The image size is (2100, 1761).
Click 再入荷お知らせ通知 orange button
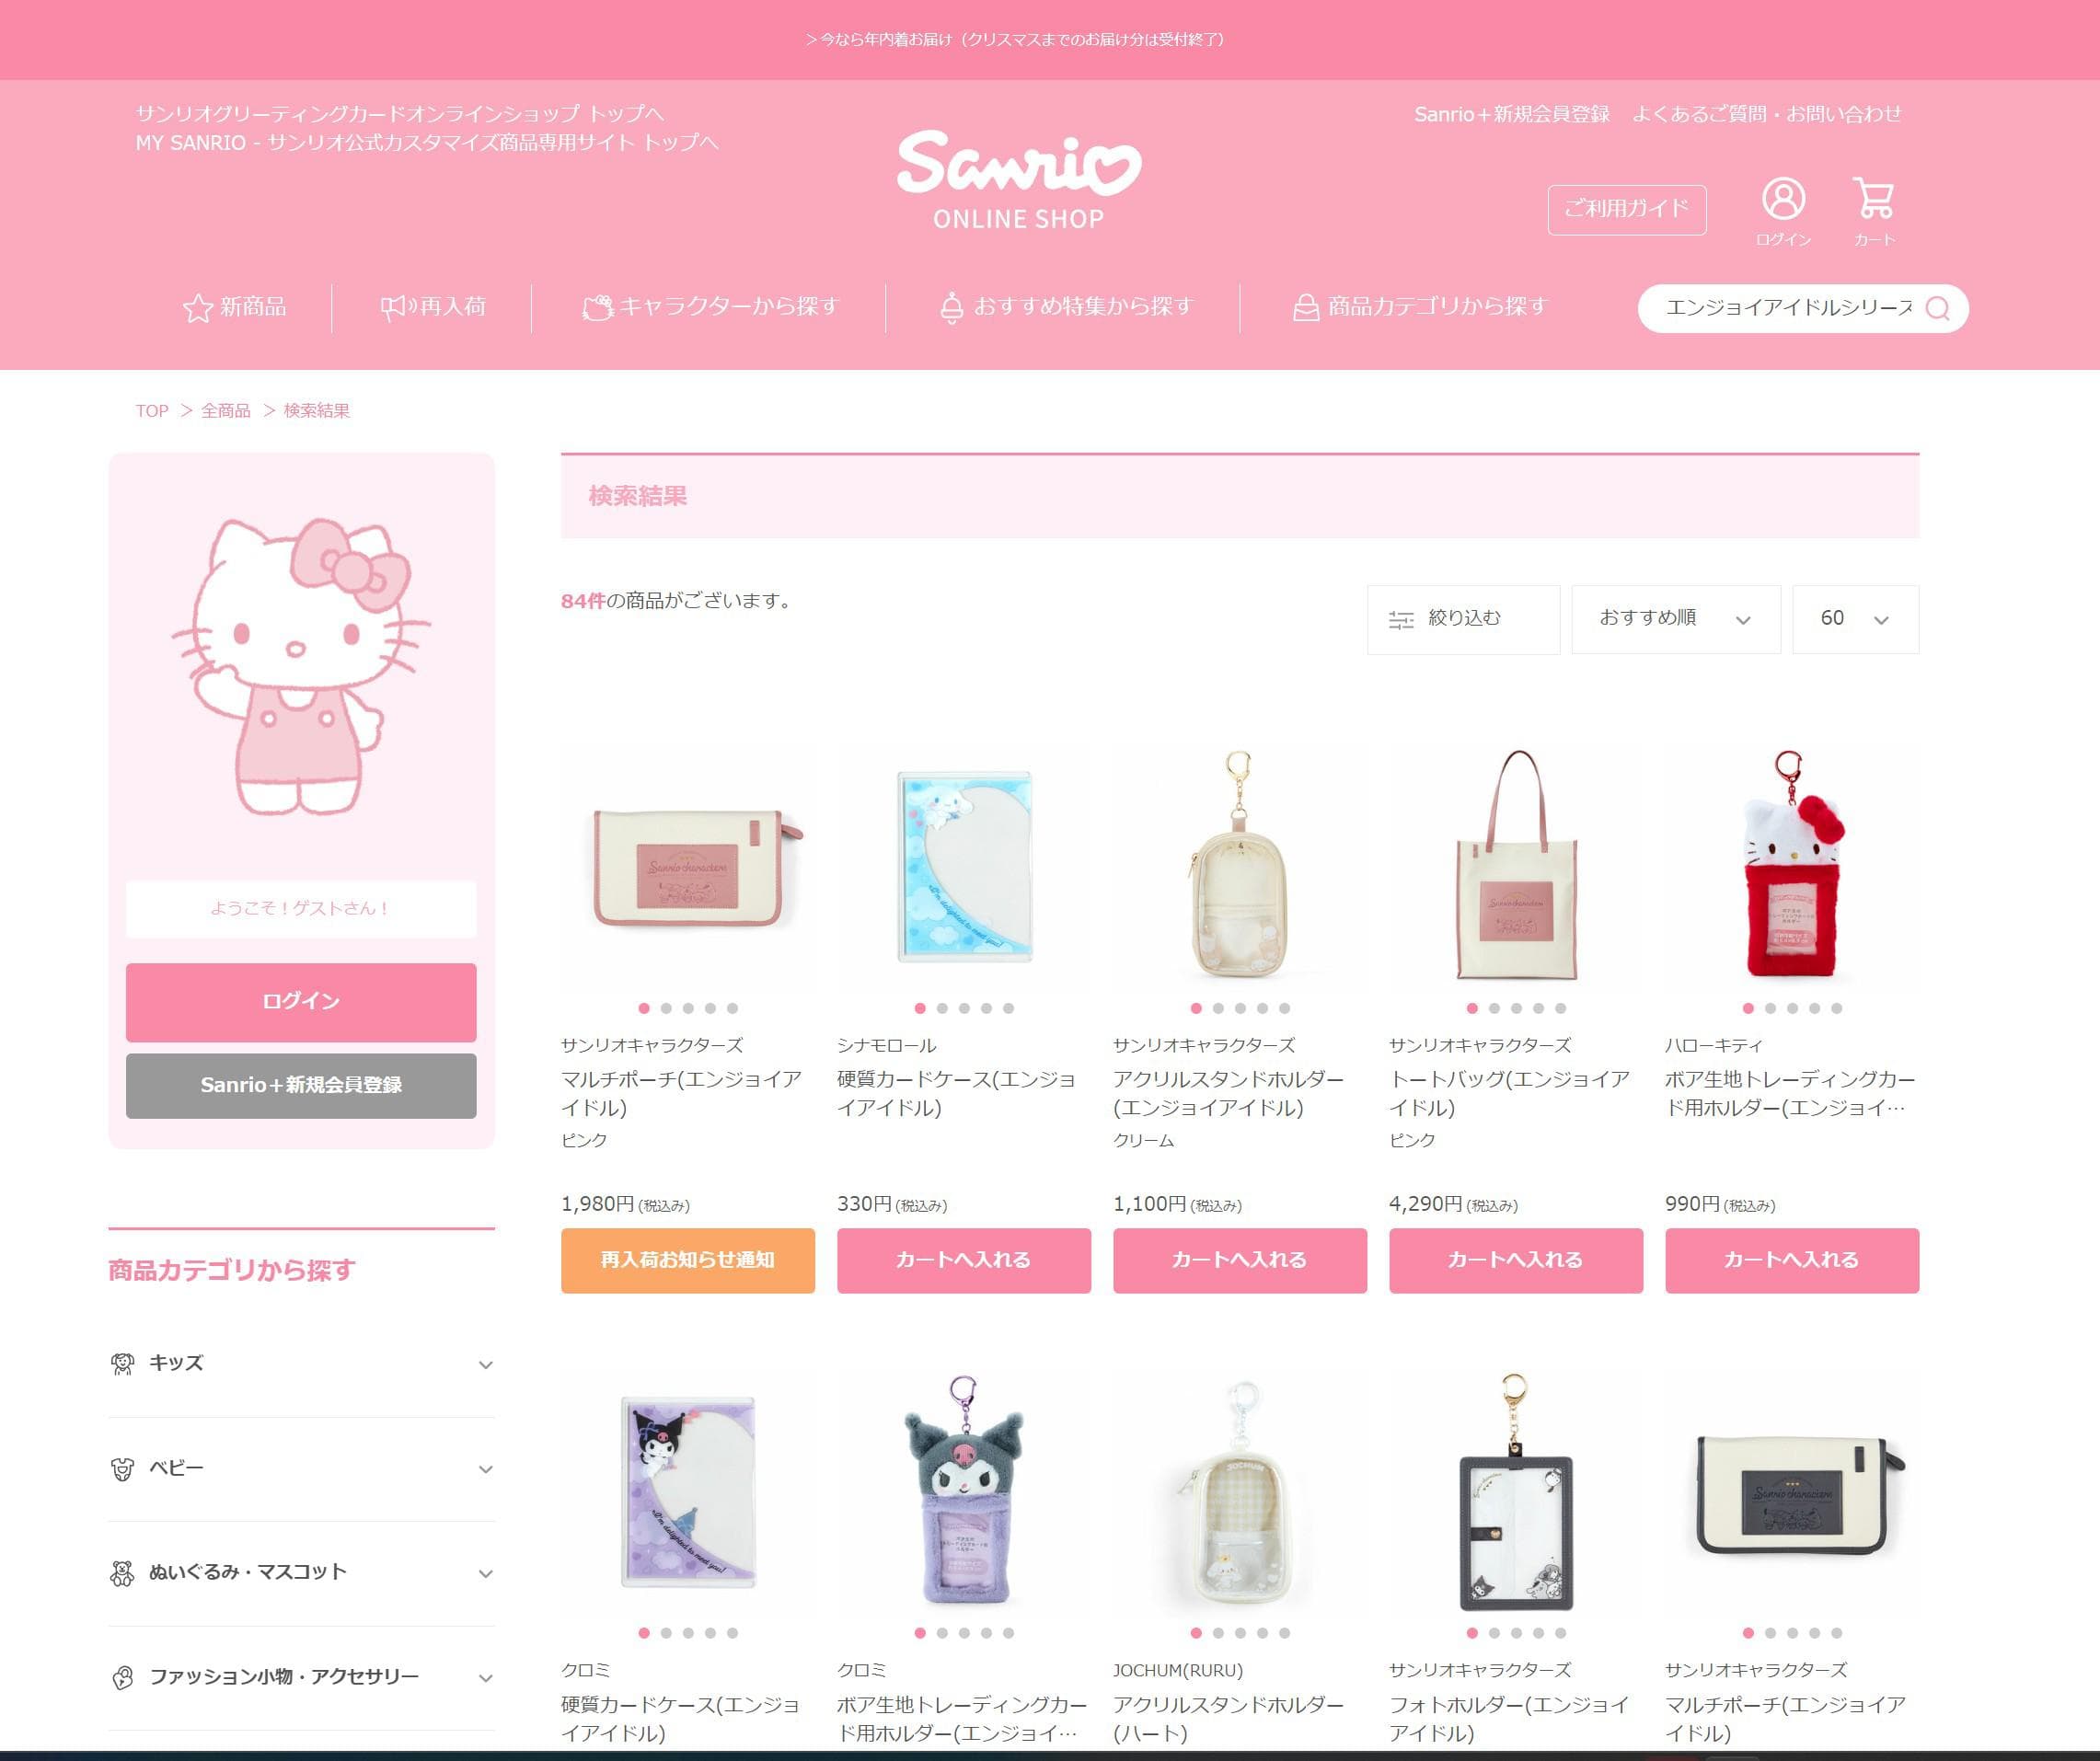tap(688, 1260)
